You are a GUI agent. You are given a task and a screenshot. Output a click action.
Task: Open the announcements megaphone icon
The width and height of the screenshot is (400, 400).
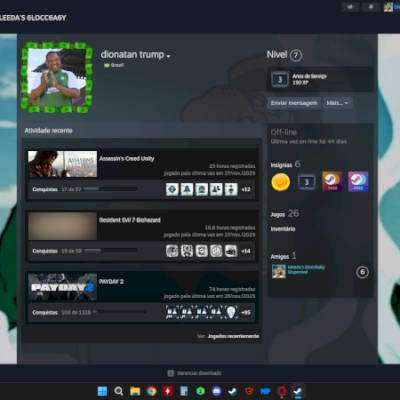pos(350,7)
